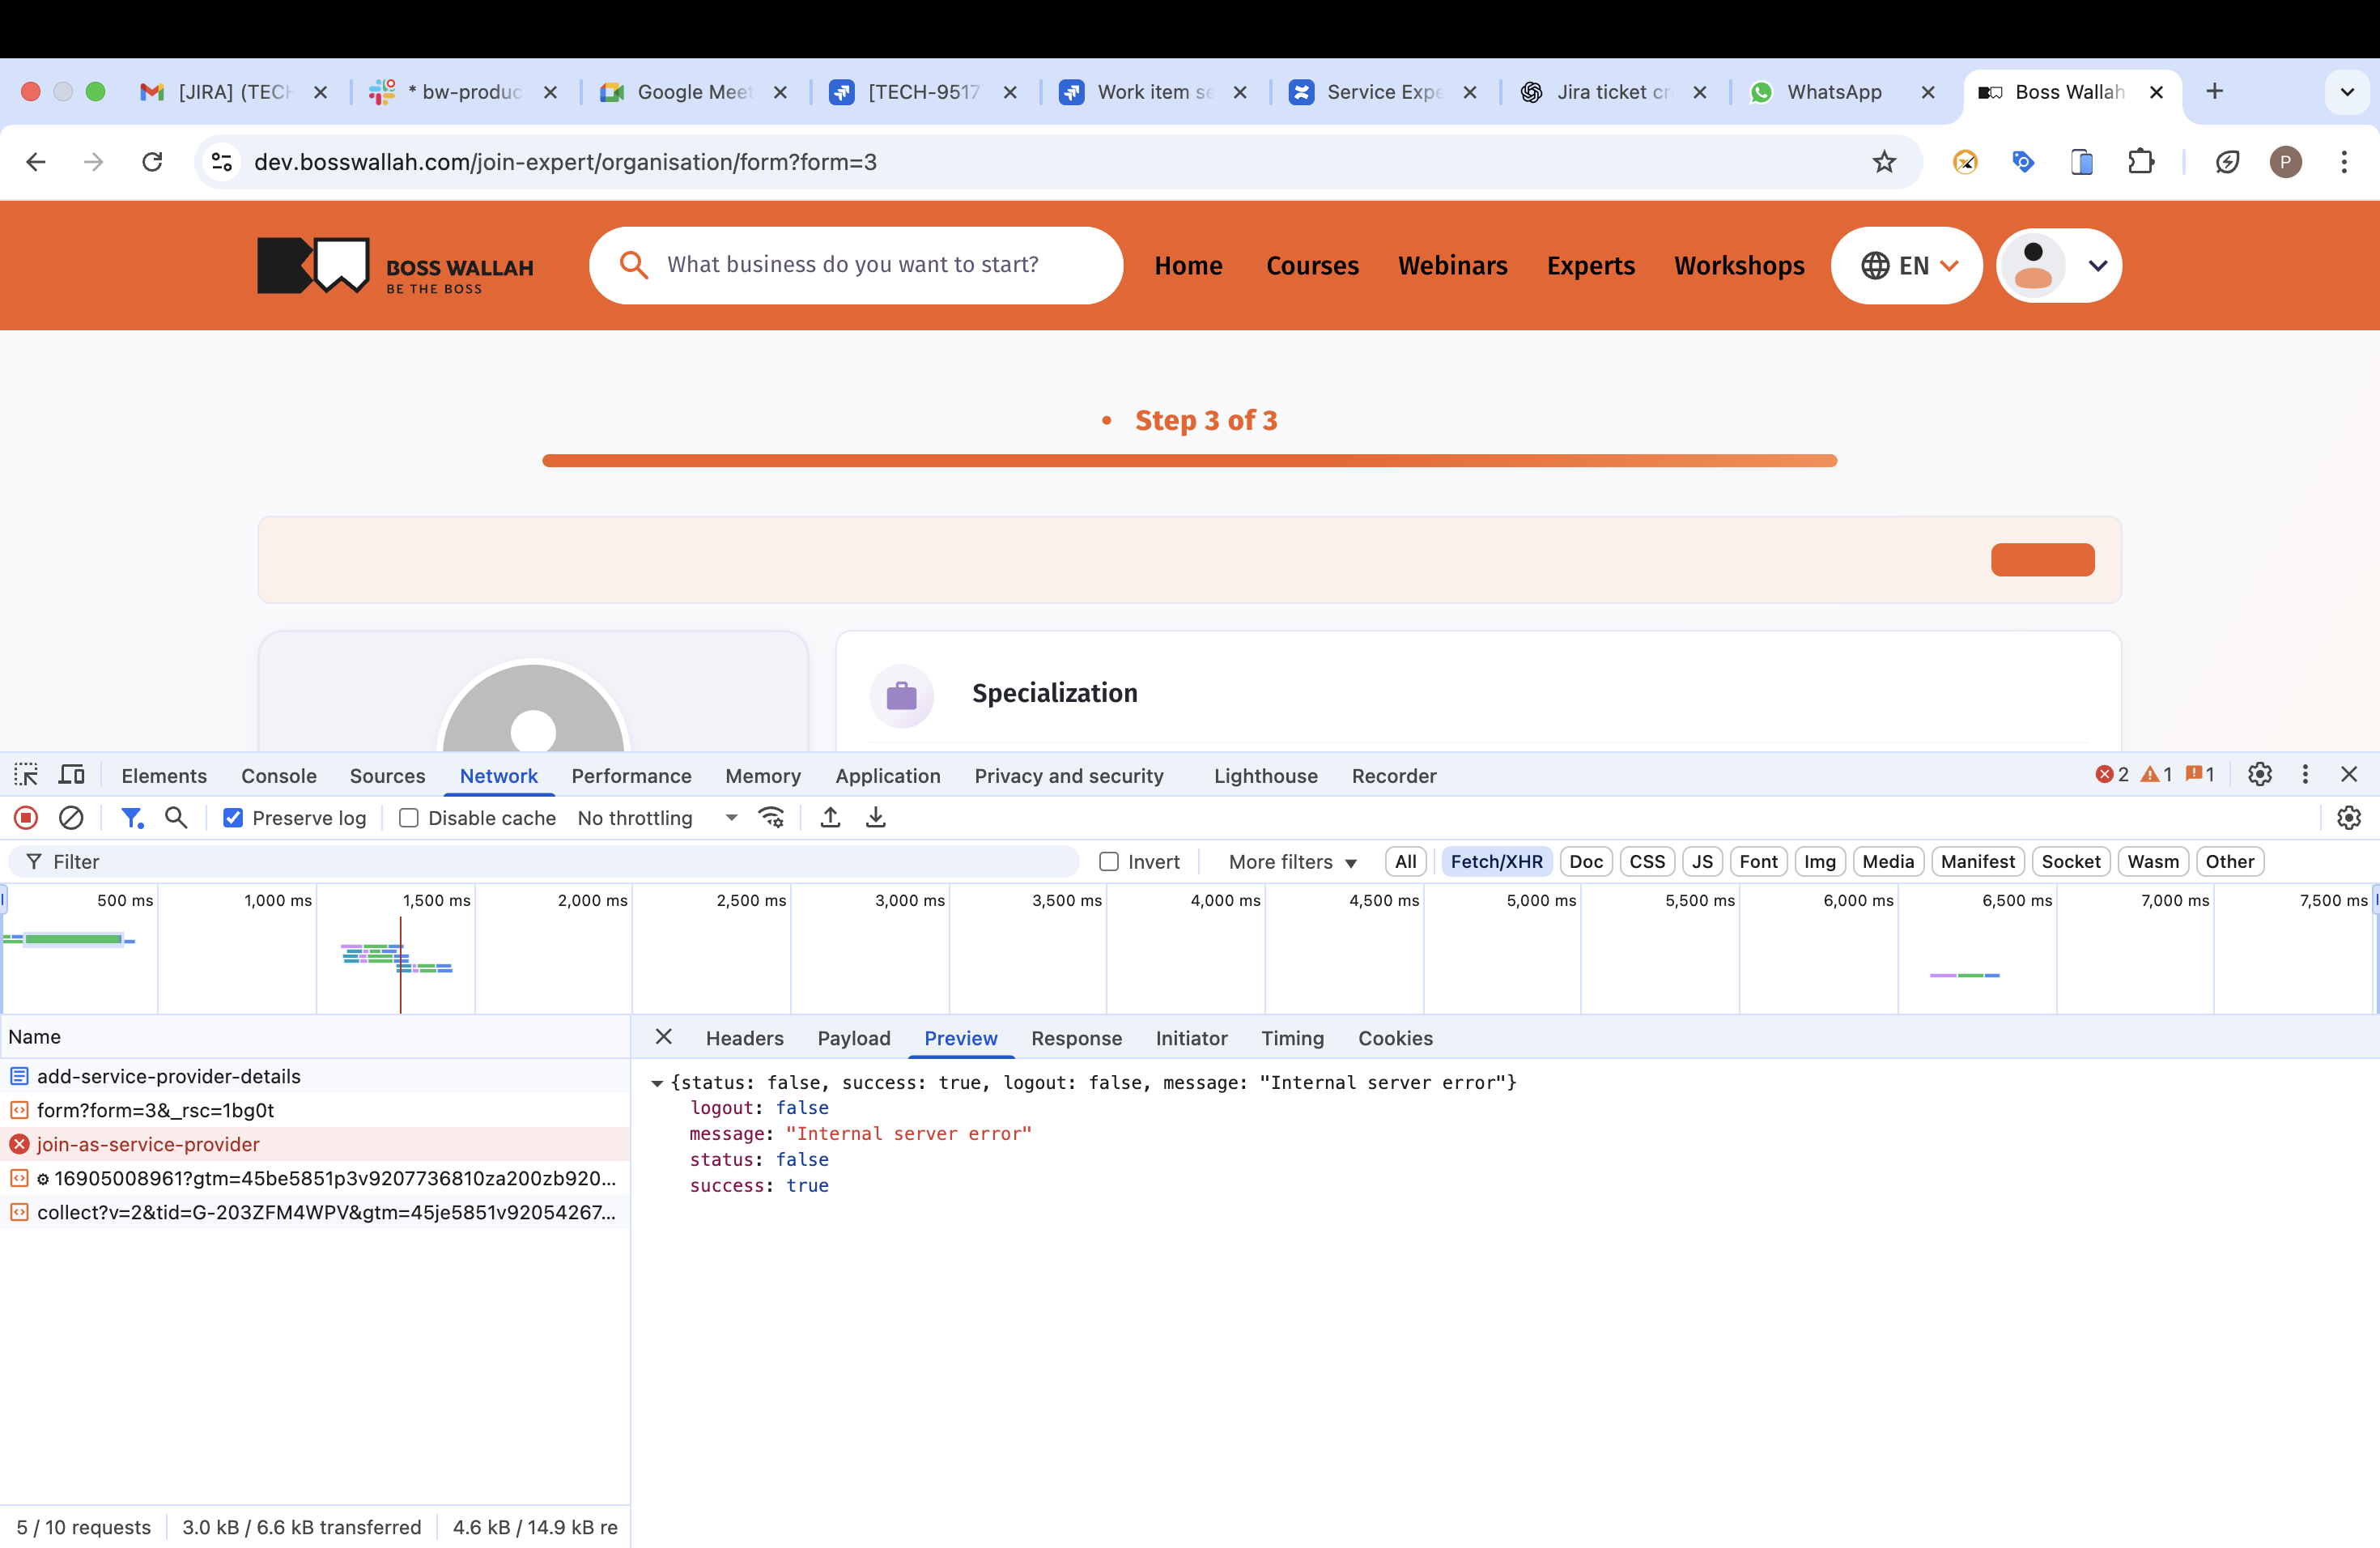The height and width of the screenshot is (1548, 2380).
Task: Toggle the device toolbar icon
Action: [72, 775]
